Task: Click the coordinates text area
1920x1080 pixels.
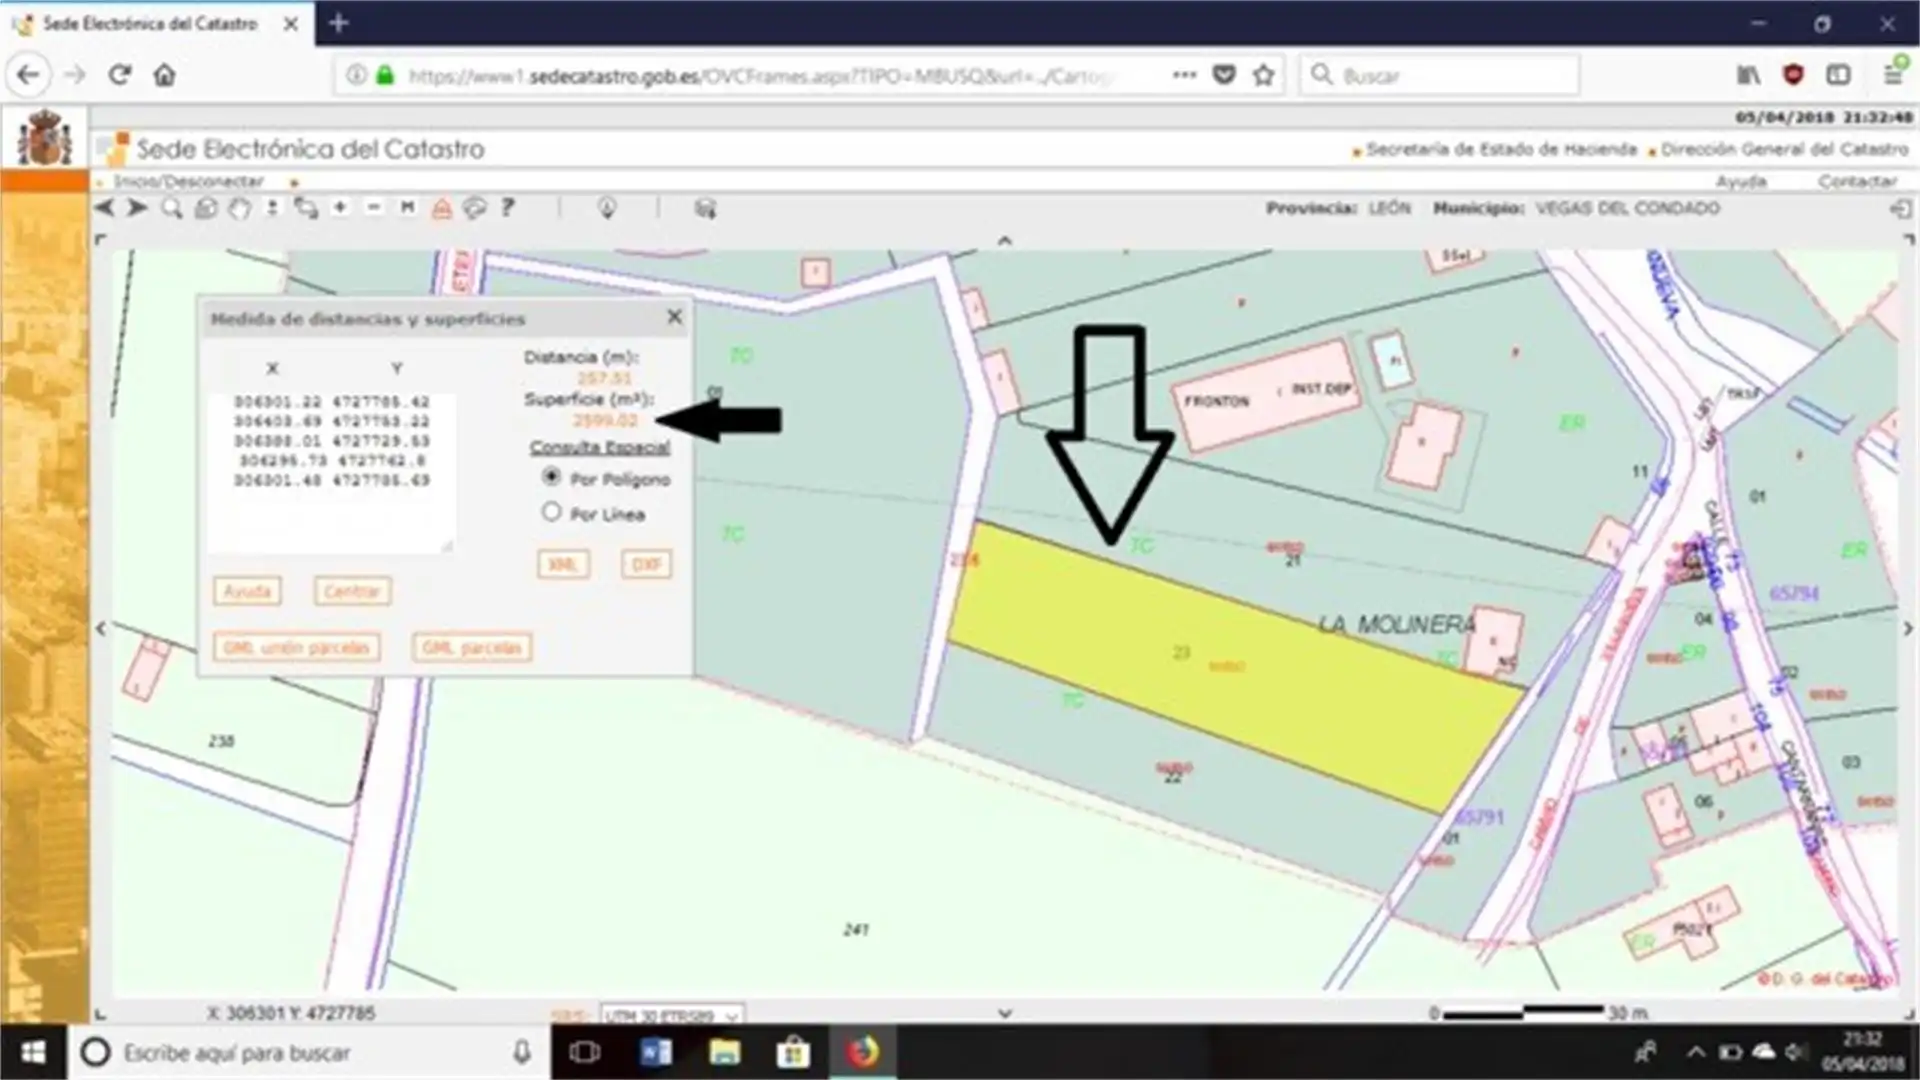Action: coord(331,472)
